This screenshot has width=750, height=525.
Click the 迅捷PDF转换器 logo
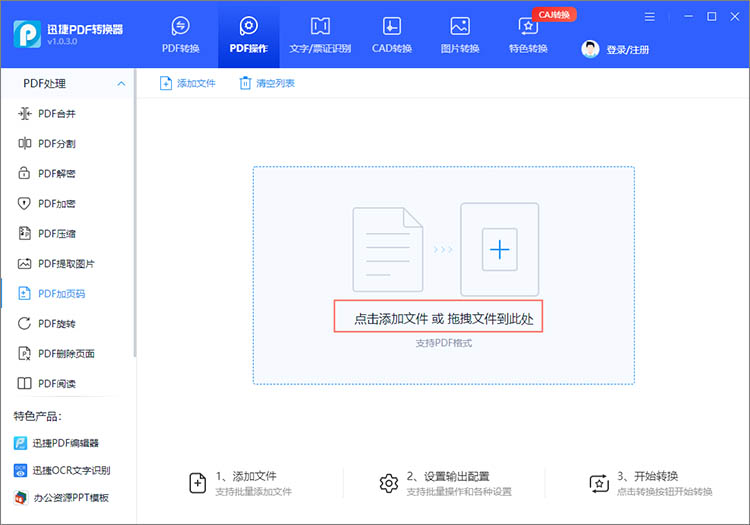click(x=27, y=34)
